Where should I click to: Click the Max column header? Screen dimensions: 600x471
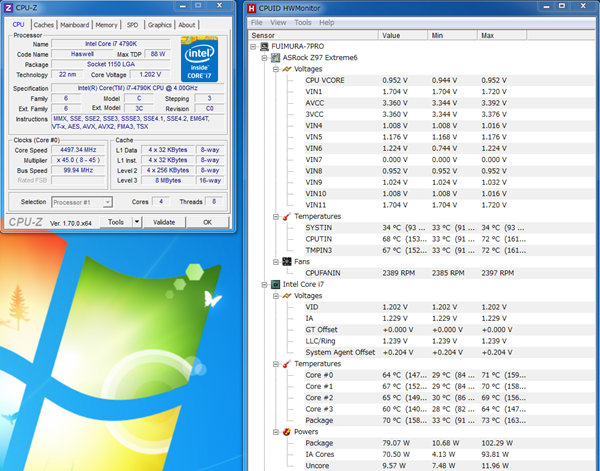[502, 36]
